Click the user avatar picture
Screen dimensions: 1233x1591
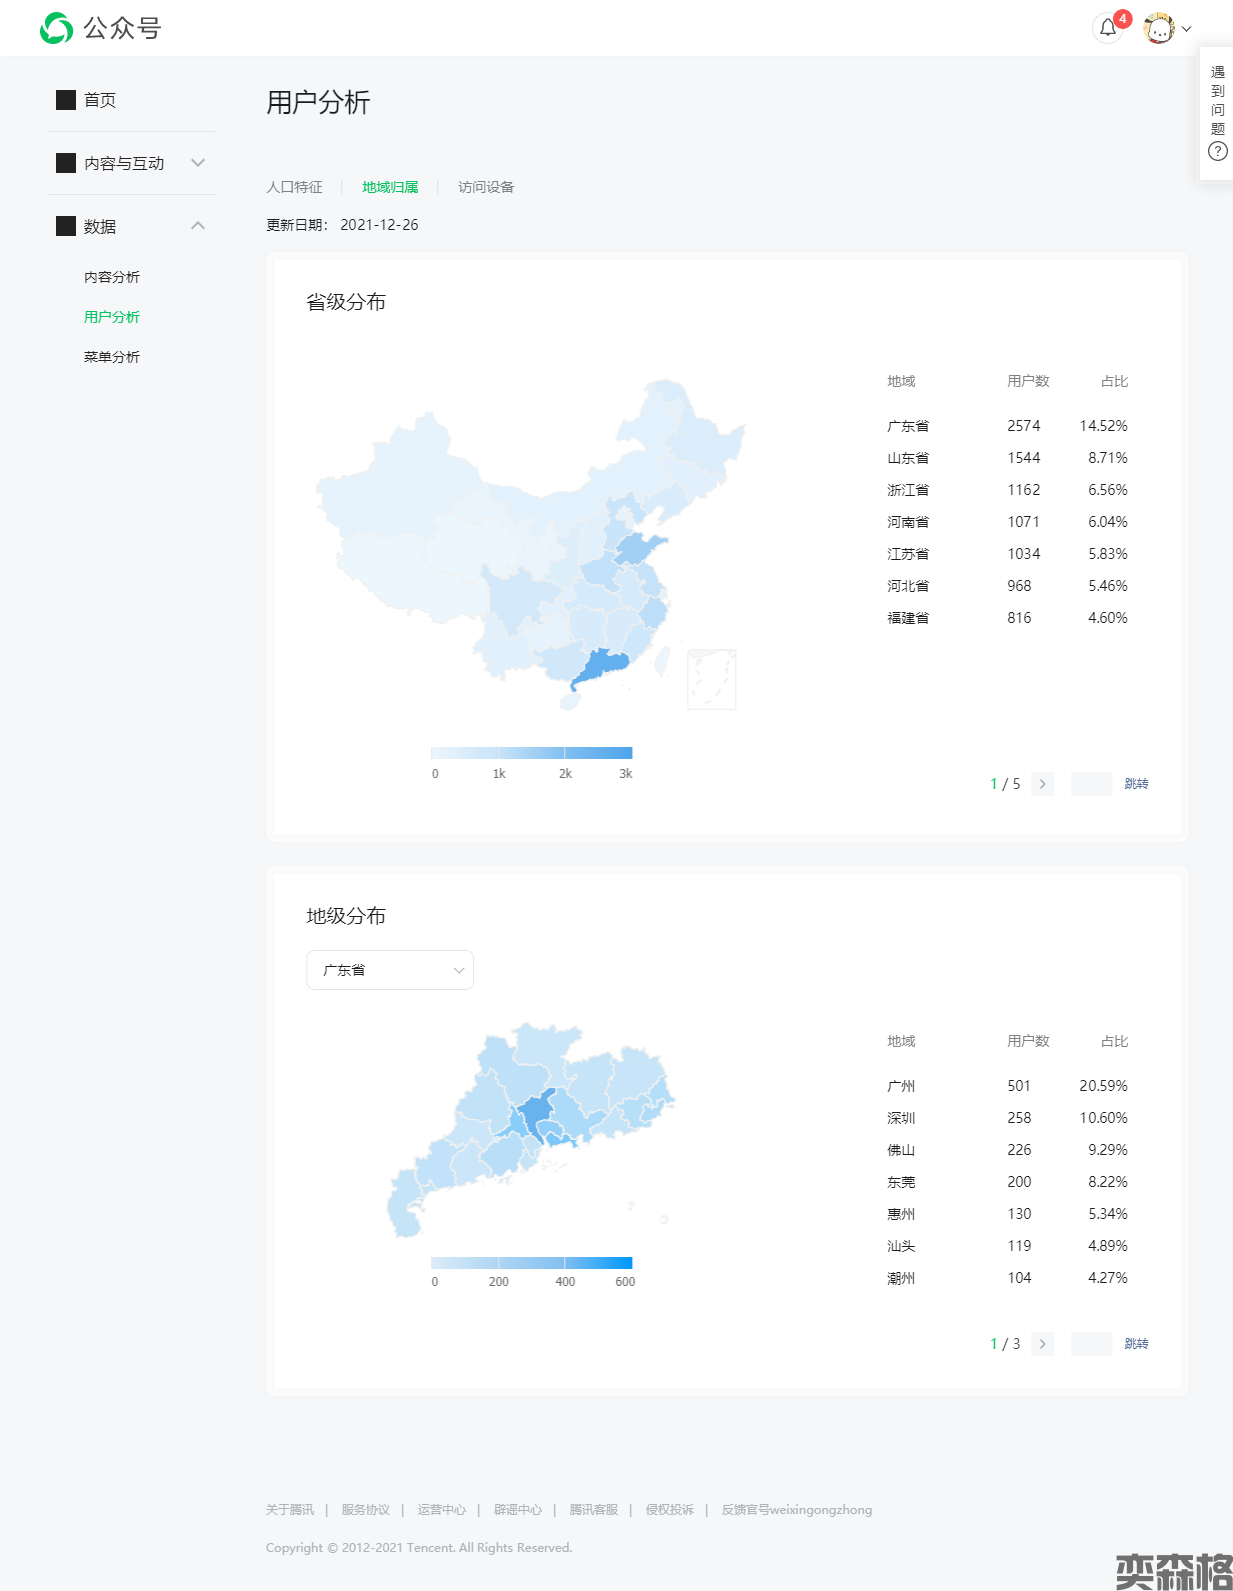coord(1159,28)
